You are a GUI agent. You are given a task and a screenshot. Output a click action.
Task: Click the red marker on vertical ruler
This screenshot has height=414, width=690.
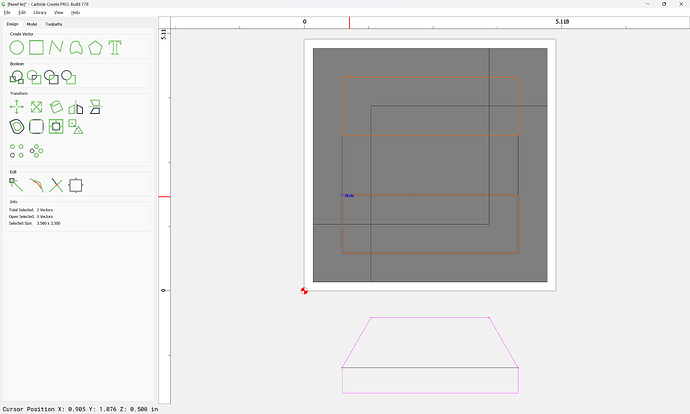(x=164, y=197)
